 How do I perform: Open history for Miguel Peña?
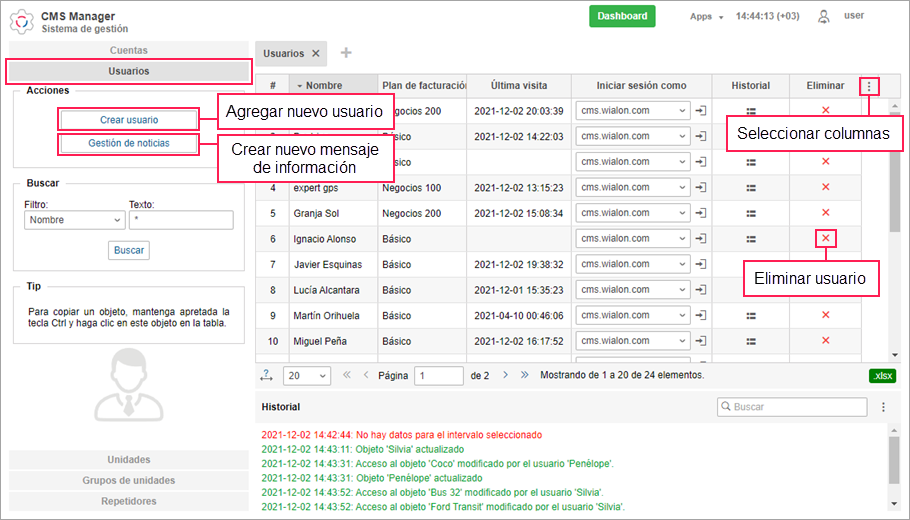(751, 341)
